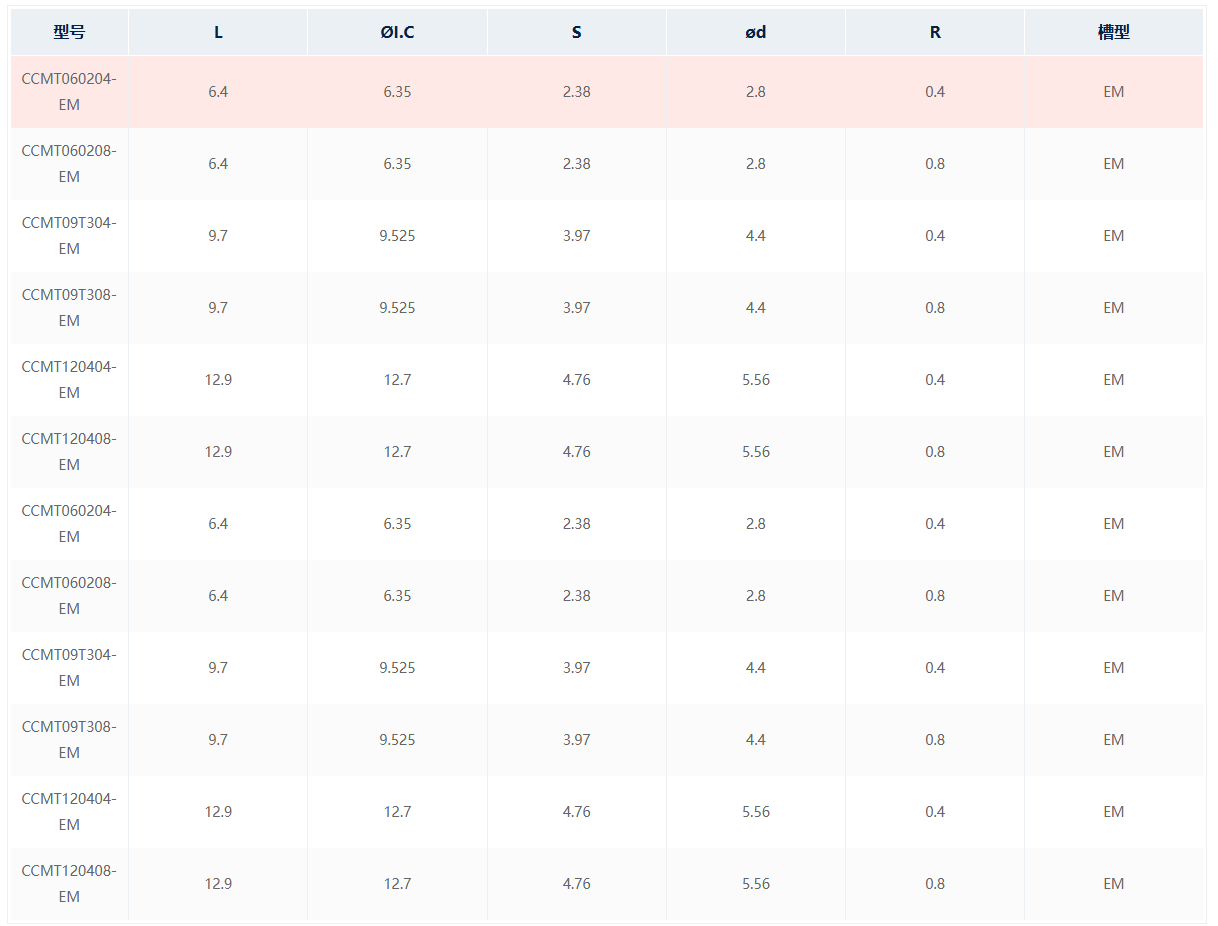Click the first CCMT120408-EM model cell
The image size is (1218, 926).
[69, 451]
